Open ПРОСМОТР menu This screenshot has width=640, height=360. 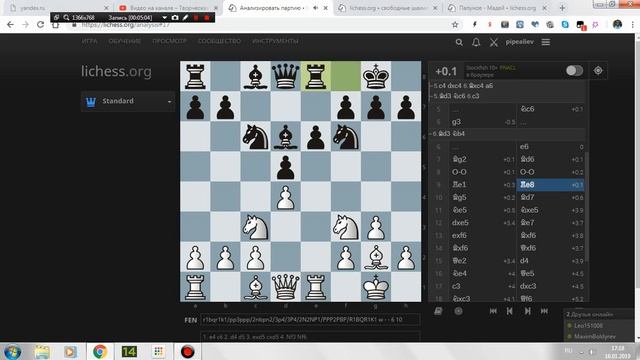pos(169,41)
